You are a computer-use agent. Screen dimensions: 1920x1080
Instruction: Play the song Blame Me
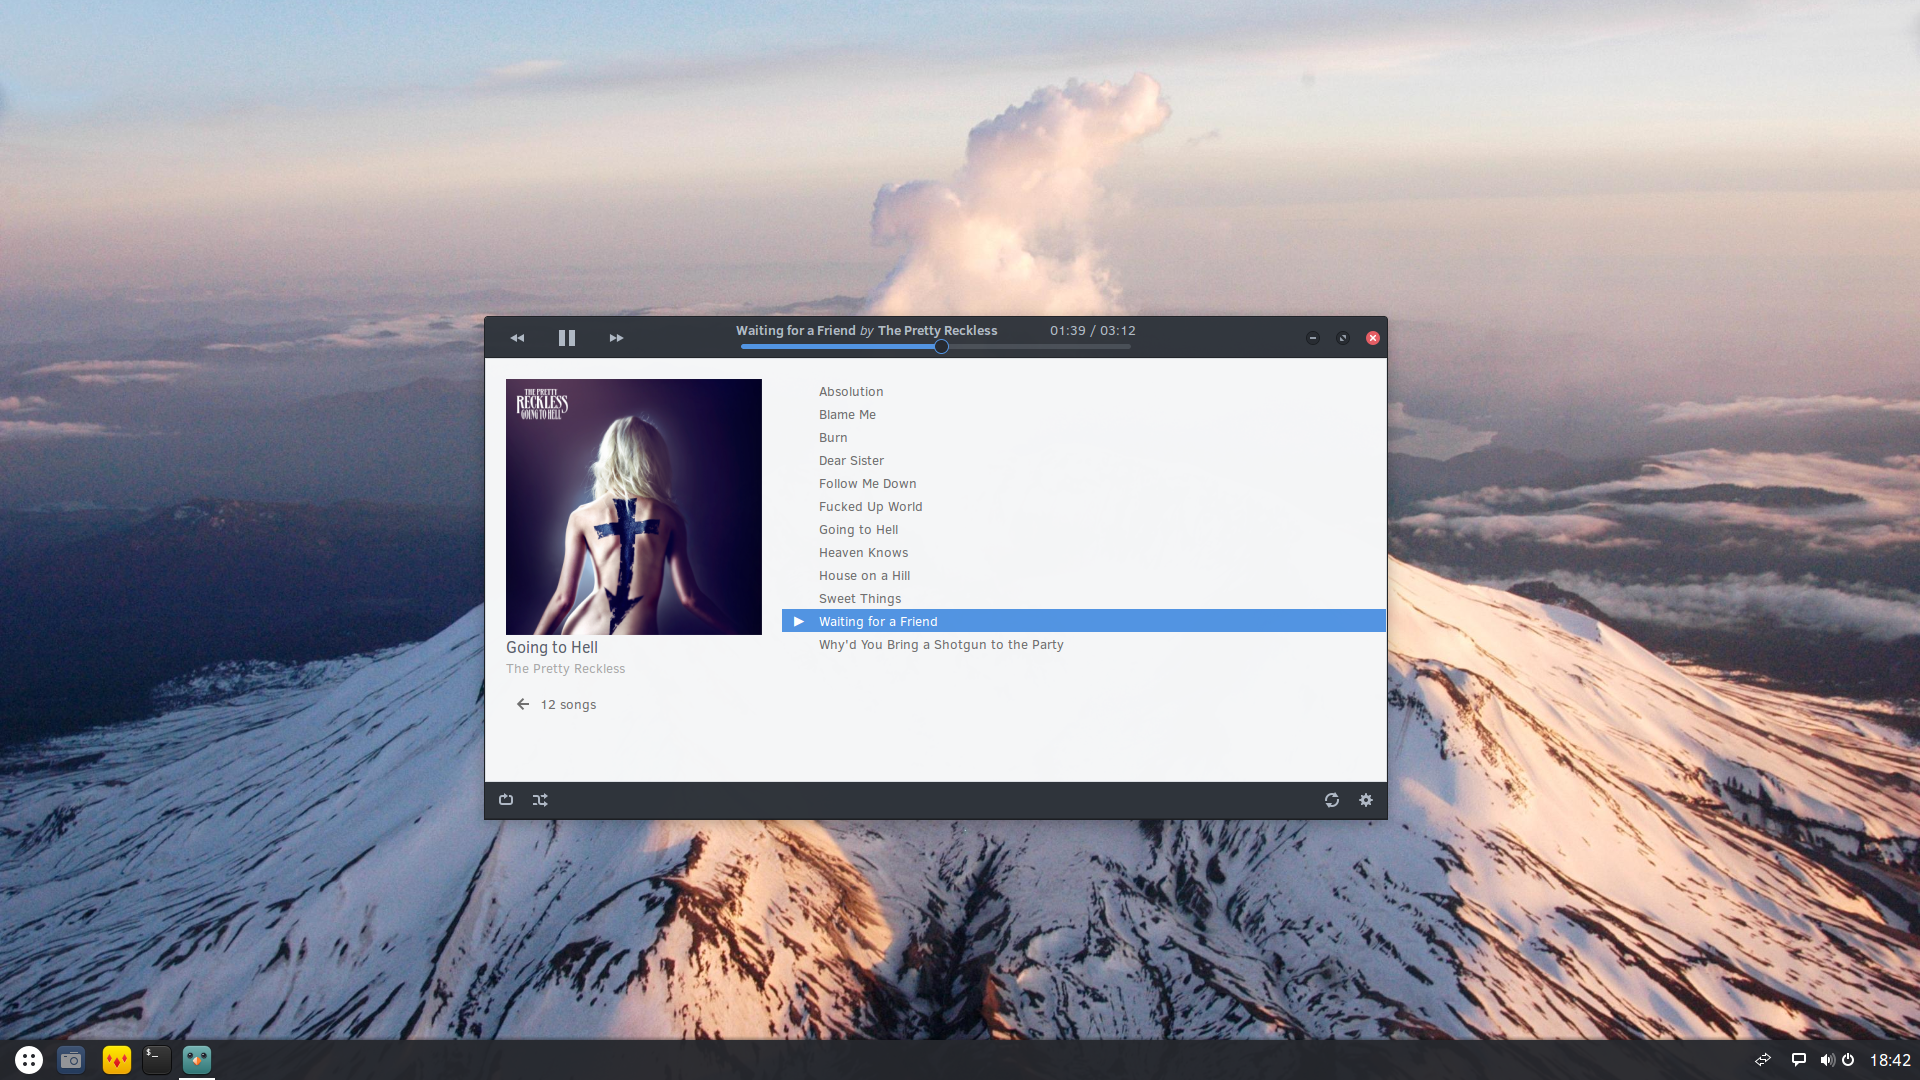coord(847,415)
